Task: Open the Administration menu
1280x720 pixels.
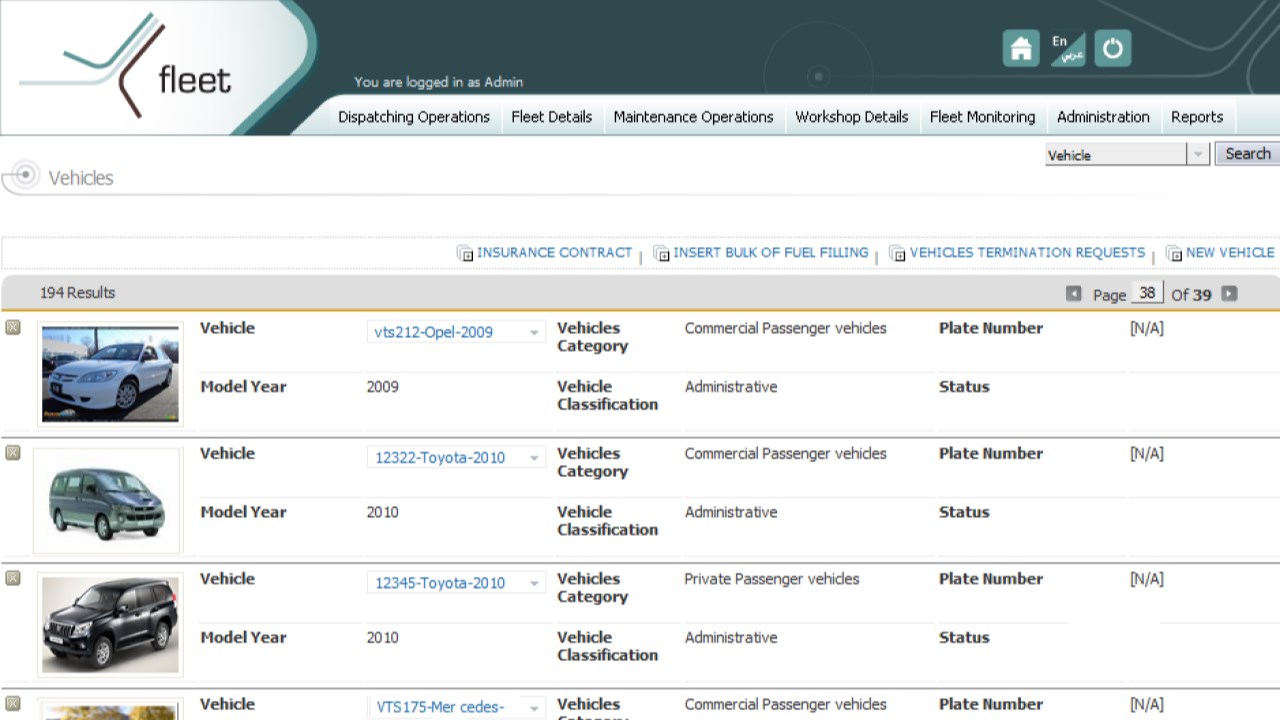Action: click(x=1104, y=117)
